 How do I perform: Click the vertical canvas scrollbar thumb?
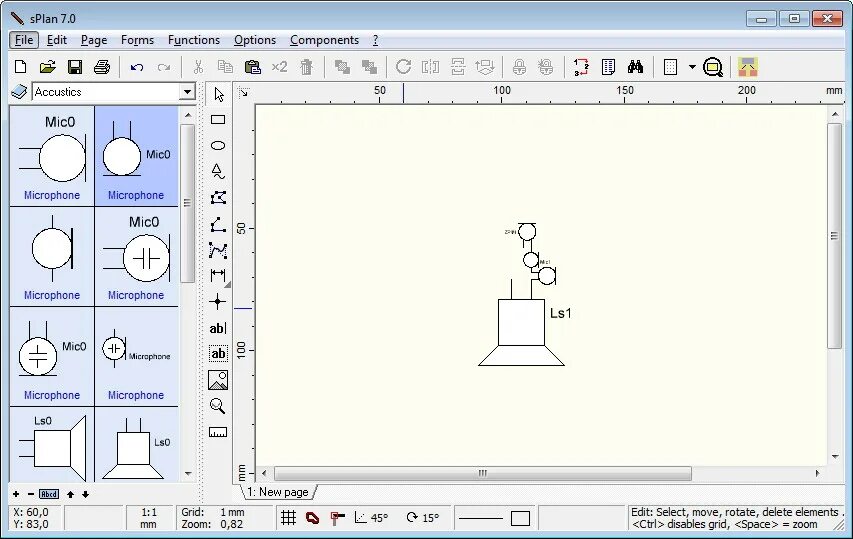[x=835, y=236]
